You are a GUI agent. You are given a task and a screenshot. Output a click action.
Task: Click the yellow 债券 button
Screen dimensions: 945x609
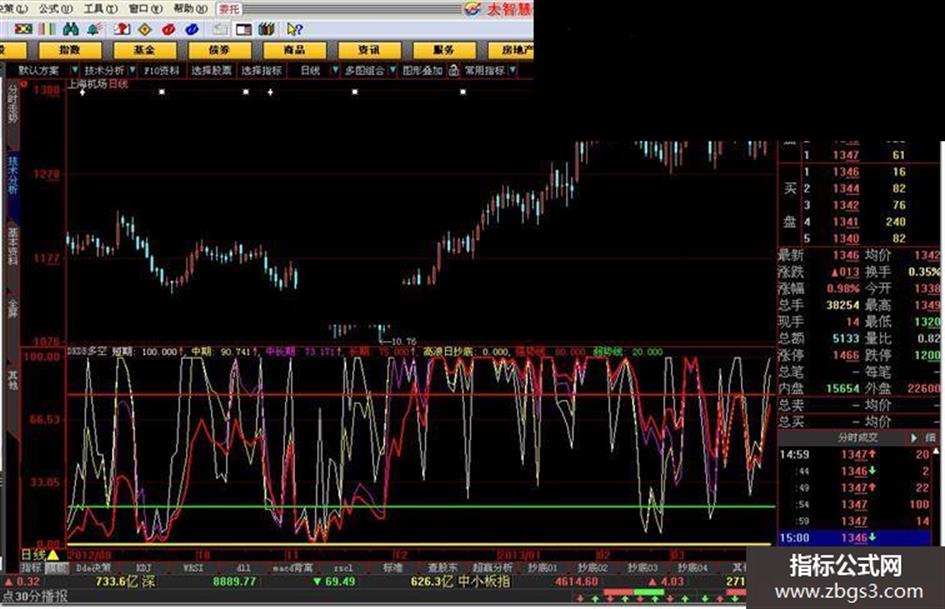point(219,49)
